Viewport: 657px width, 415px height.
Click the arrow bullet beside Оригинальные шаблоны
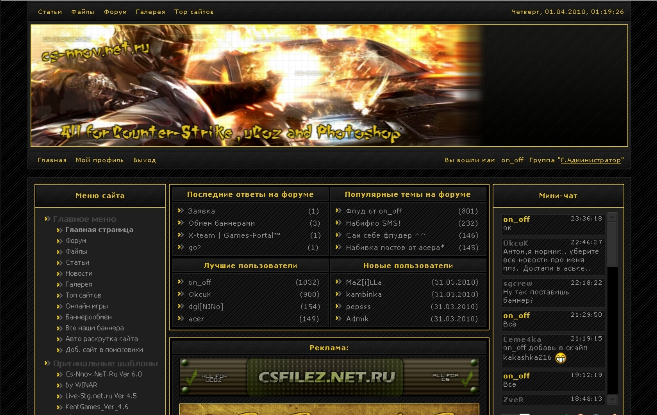click(47, 363)
